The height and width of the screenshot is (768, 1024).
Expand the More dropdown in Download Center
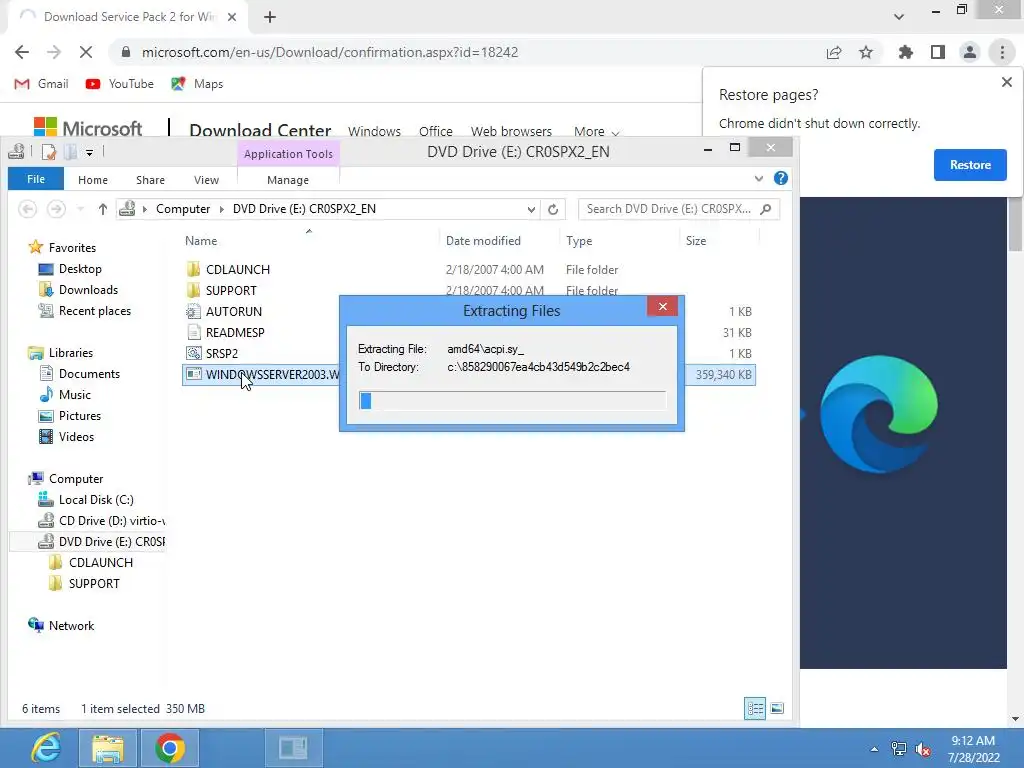tap(596, 131)
